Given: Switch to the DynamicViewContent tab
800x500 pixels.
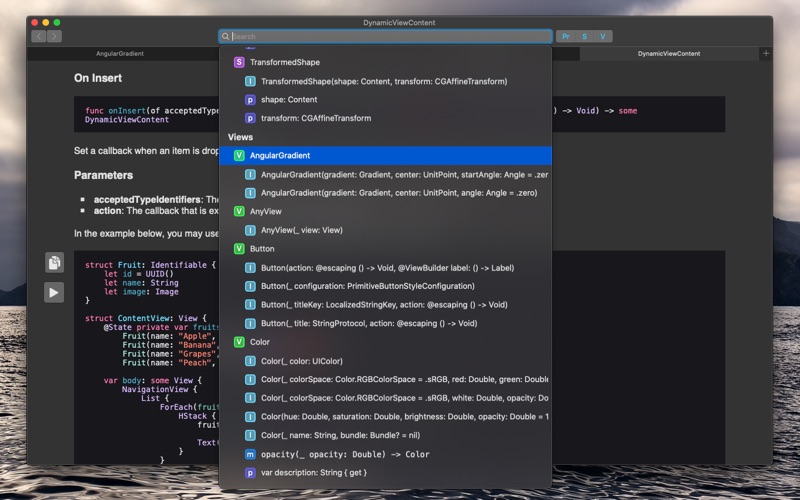Looking at the screenshot, I should (669, 53).
